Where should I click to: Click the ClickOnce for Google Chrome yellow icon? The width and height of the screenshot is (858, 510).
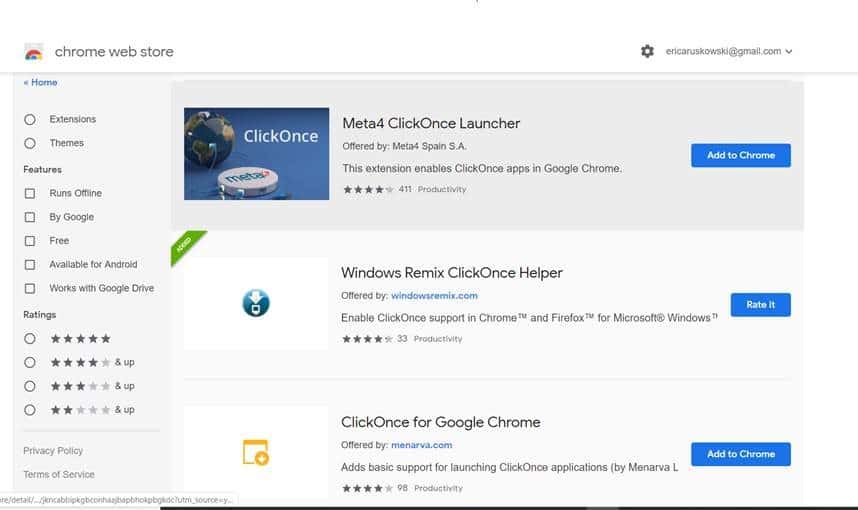pyautogui.click(x=256, y=453)
